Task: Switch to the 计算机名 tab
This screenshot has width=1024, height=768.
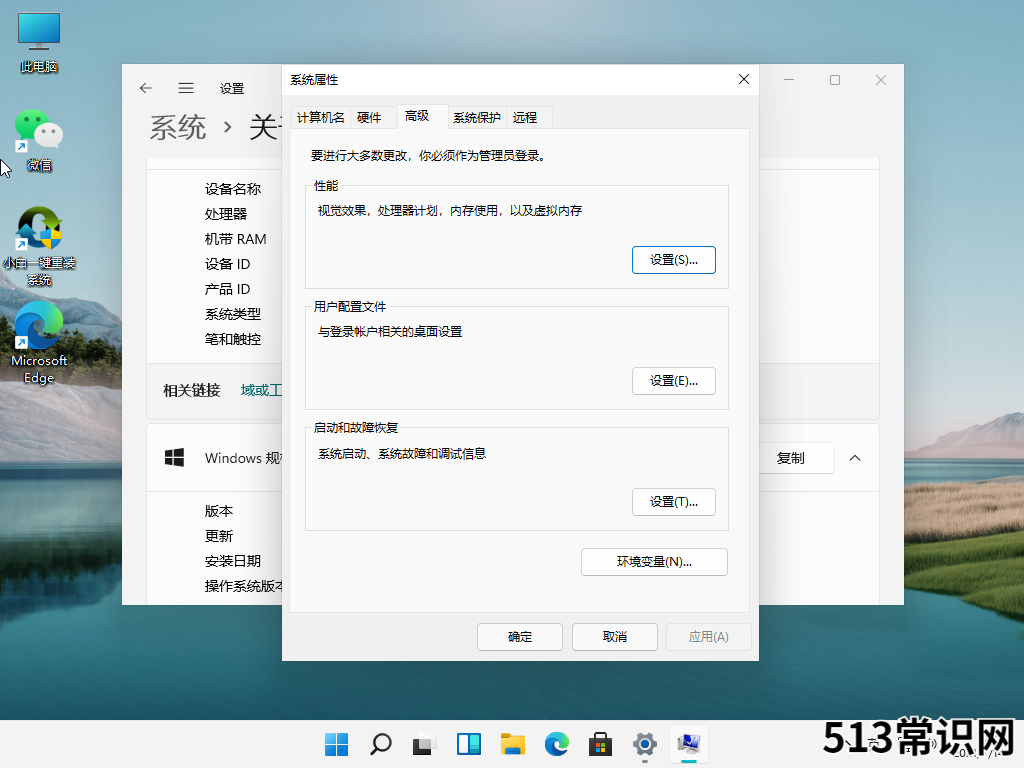Action: click(321, 117)
